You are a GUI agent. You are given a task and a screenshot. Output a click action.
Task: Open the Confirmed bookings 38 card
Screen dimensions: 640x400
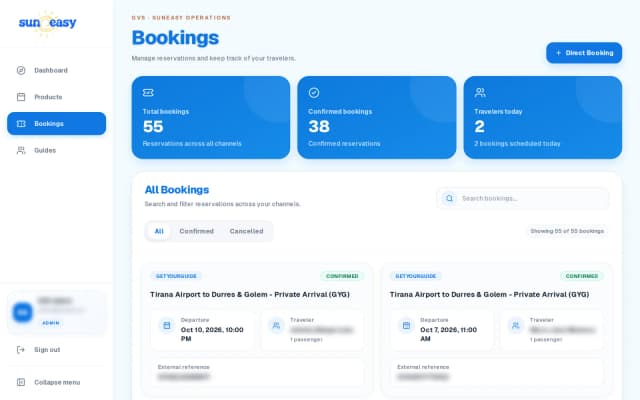tap(377, 117)
